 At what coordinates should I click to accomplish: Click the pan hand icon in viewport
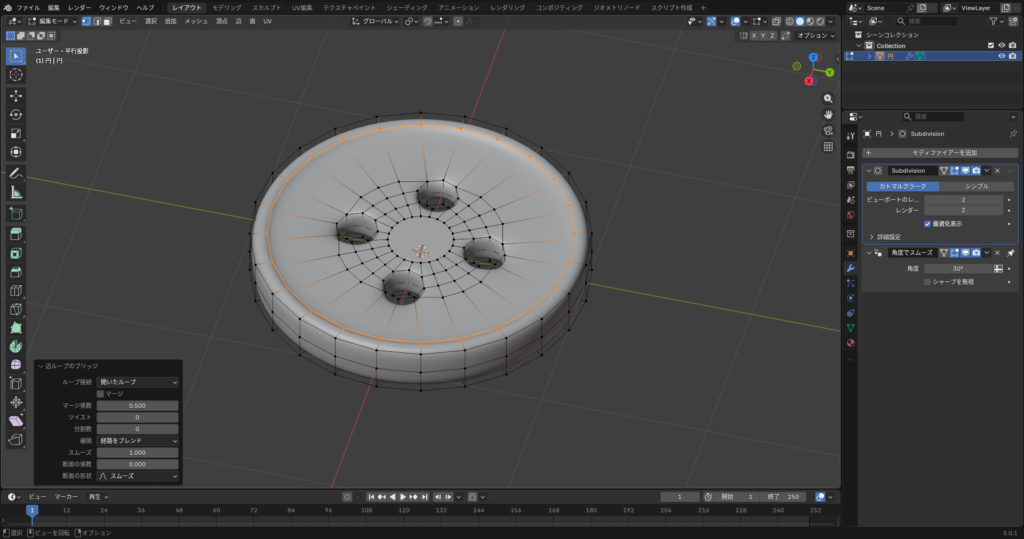coord(828,115)
